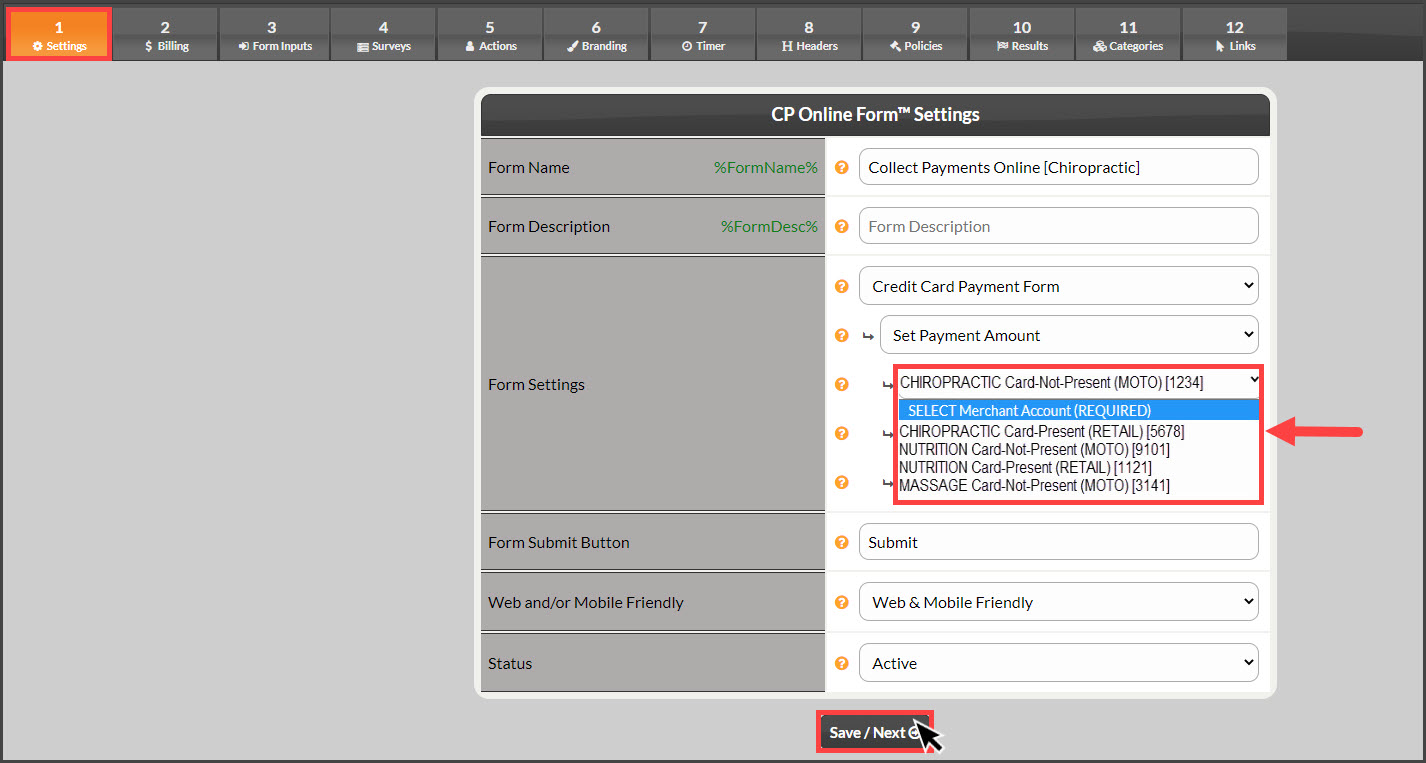The image size is (1426, 763).
Task: Open the Categories tab
Action: (1128, 35)
